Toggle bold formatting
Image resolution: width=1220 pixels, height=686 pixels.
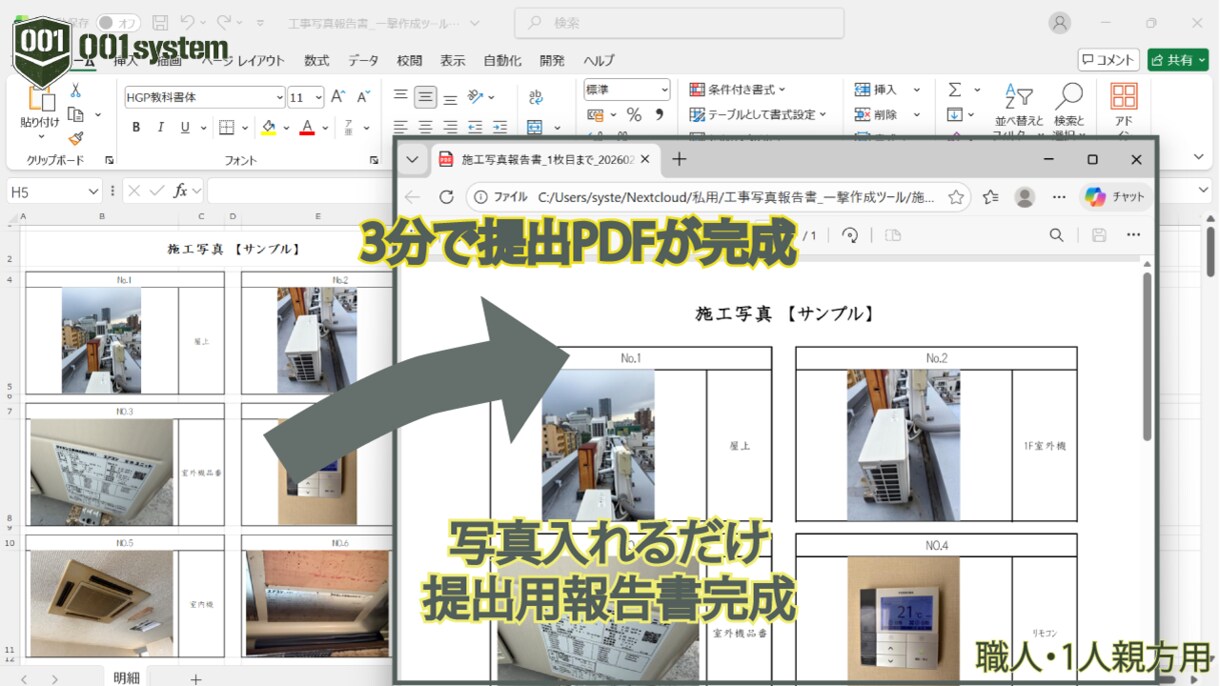pos(136,127)
